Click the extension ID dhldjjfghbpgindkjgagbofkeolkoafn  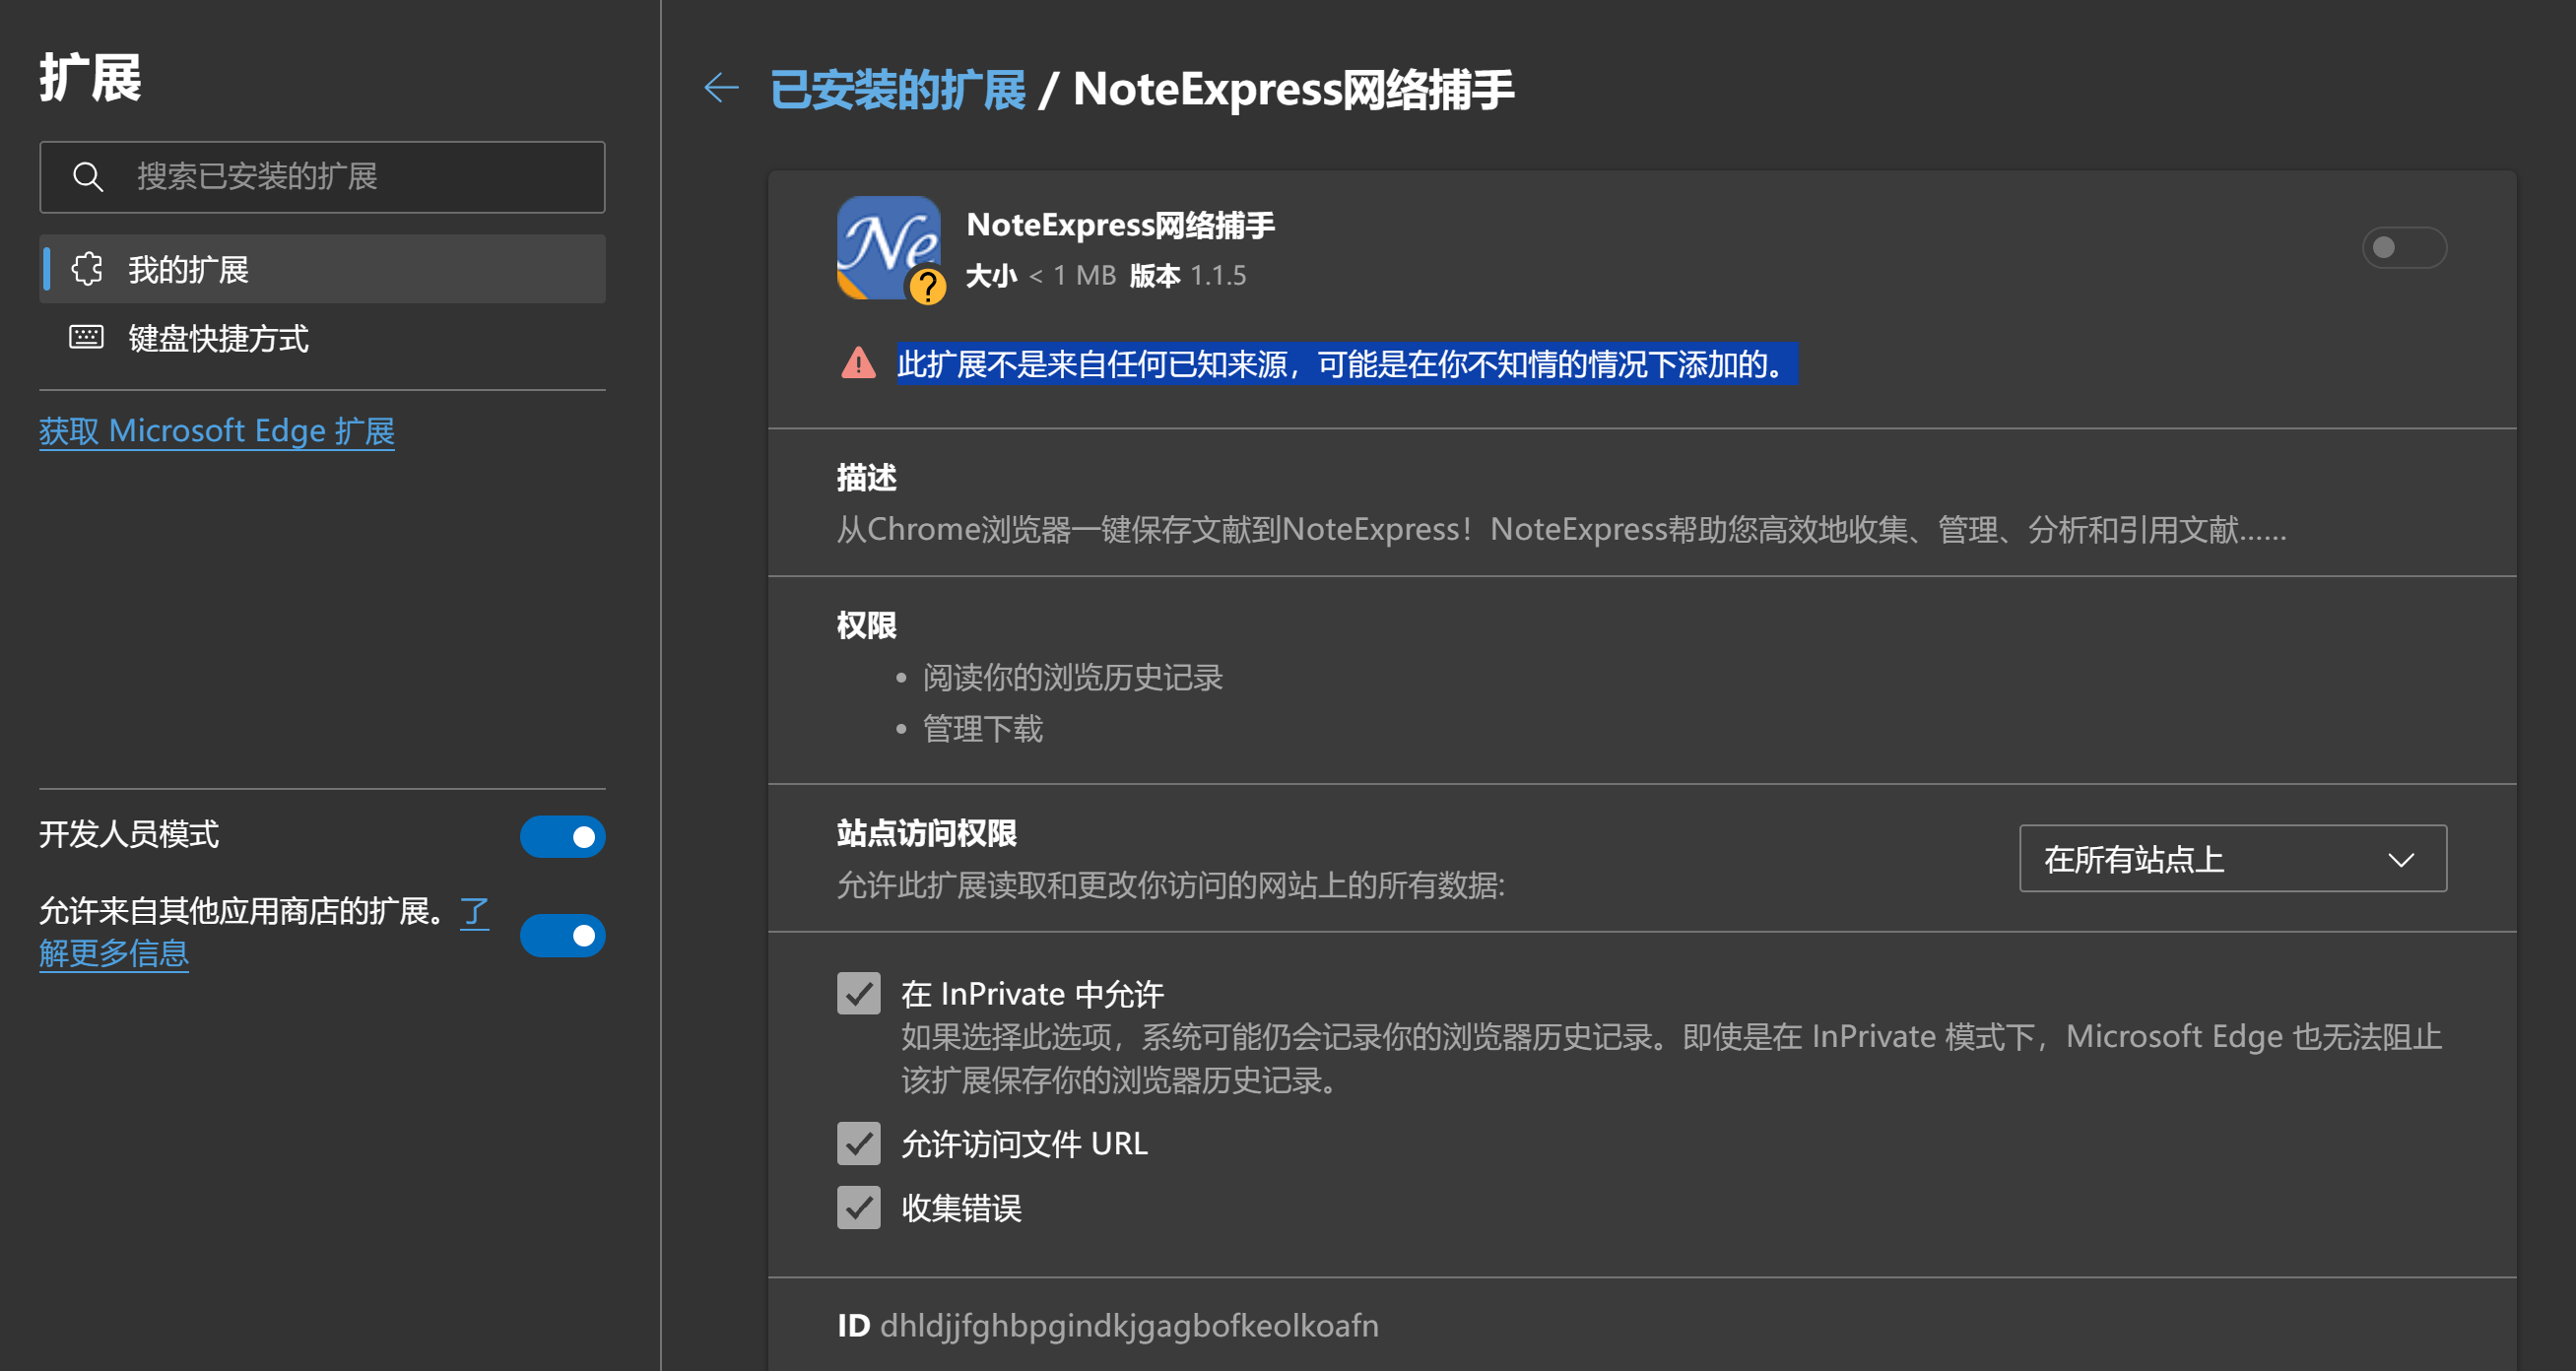(1128, 1325)
